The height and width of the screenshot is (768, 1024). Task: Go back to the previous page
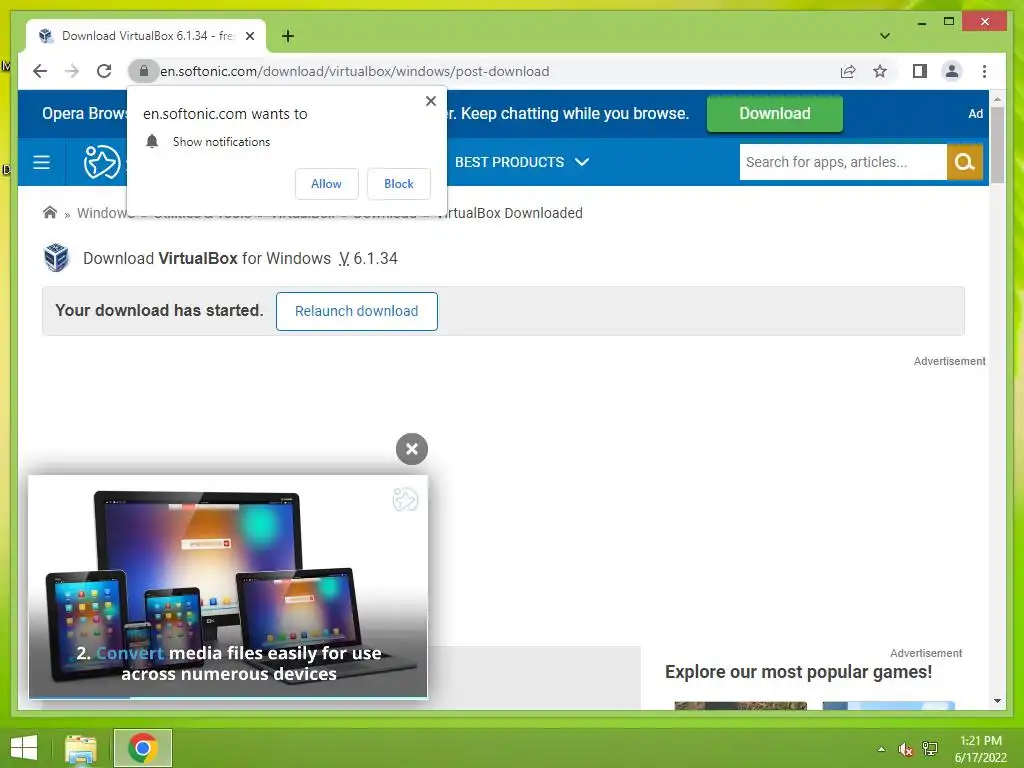coord(40,71)
